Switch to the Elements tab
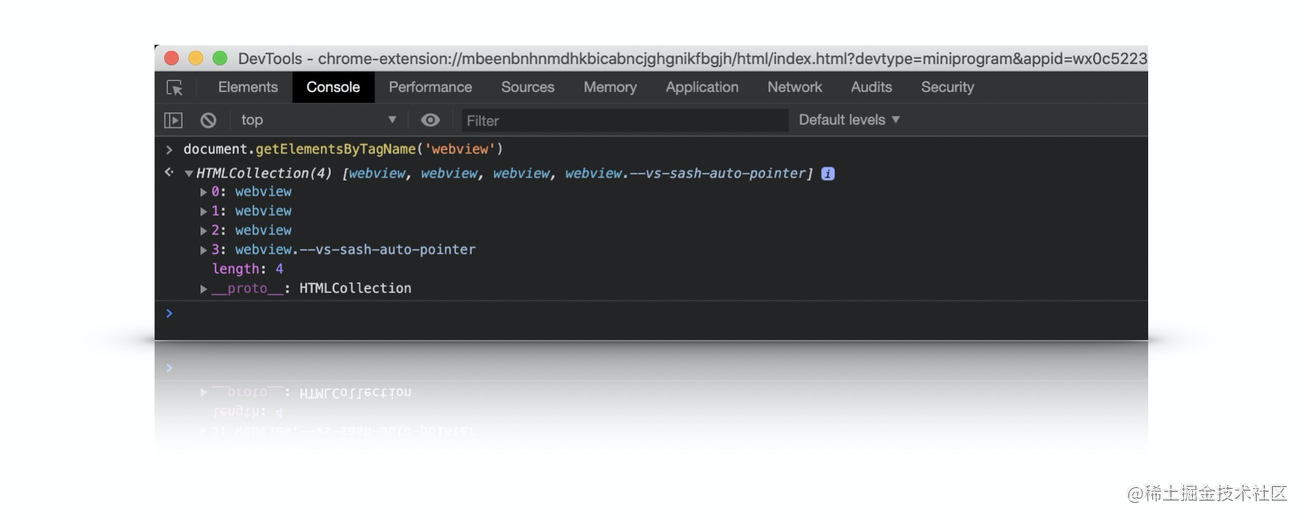The height and width of the screenshot is (519, 1304). point(248,88)
